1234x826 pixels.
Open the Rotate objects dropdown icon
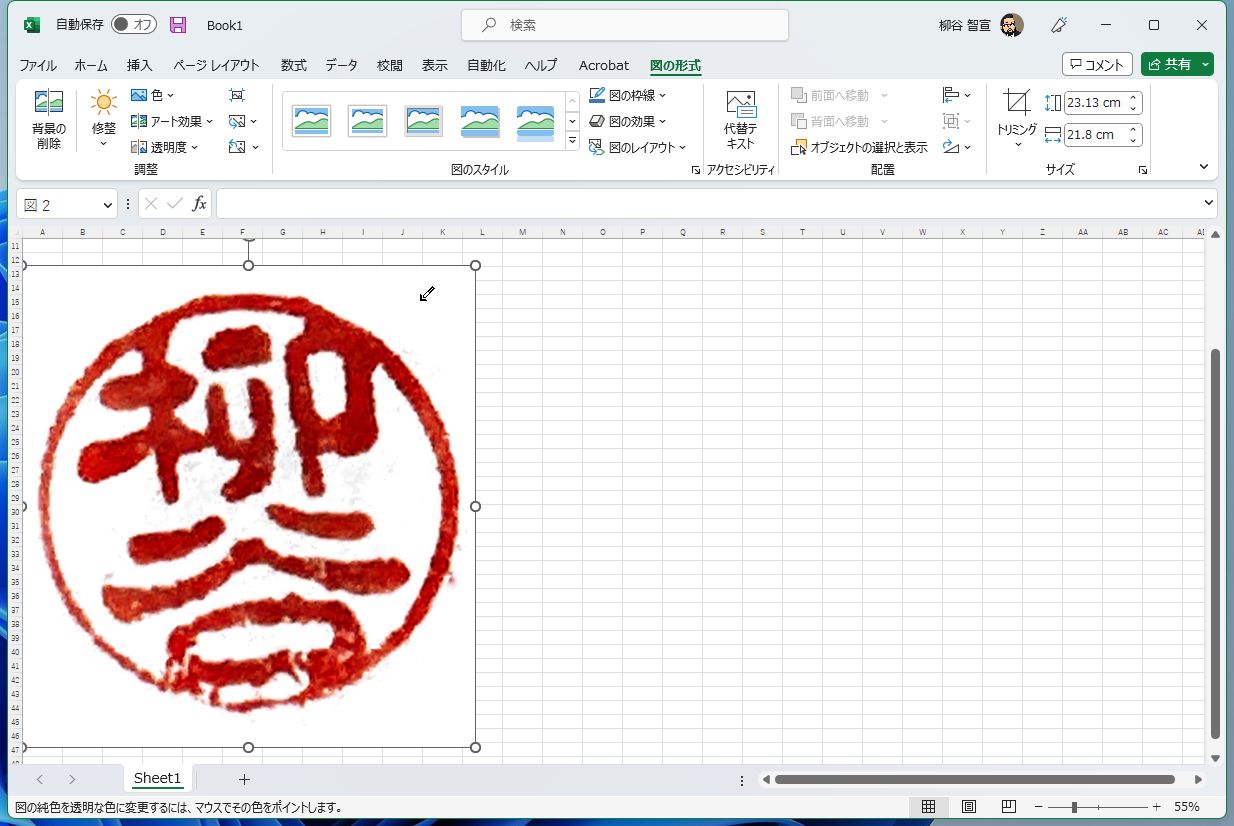pos(957,147)
